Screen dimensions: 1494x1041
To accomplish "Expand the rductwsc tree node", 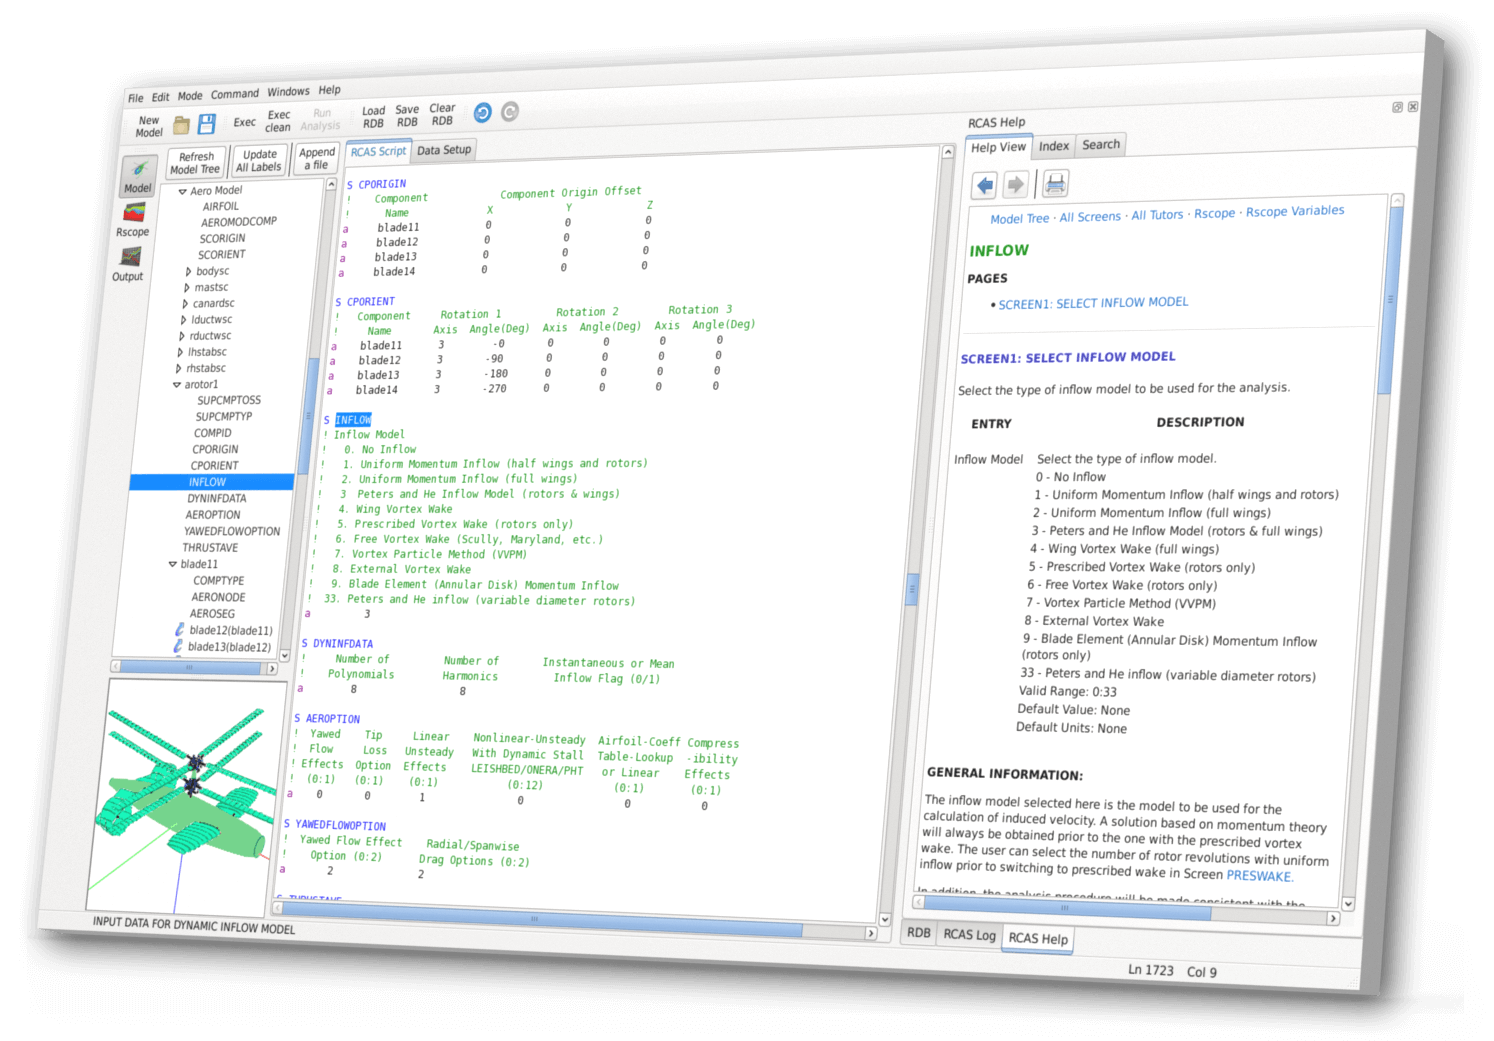I will point(181,336).
